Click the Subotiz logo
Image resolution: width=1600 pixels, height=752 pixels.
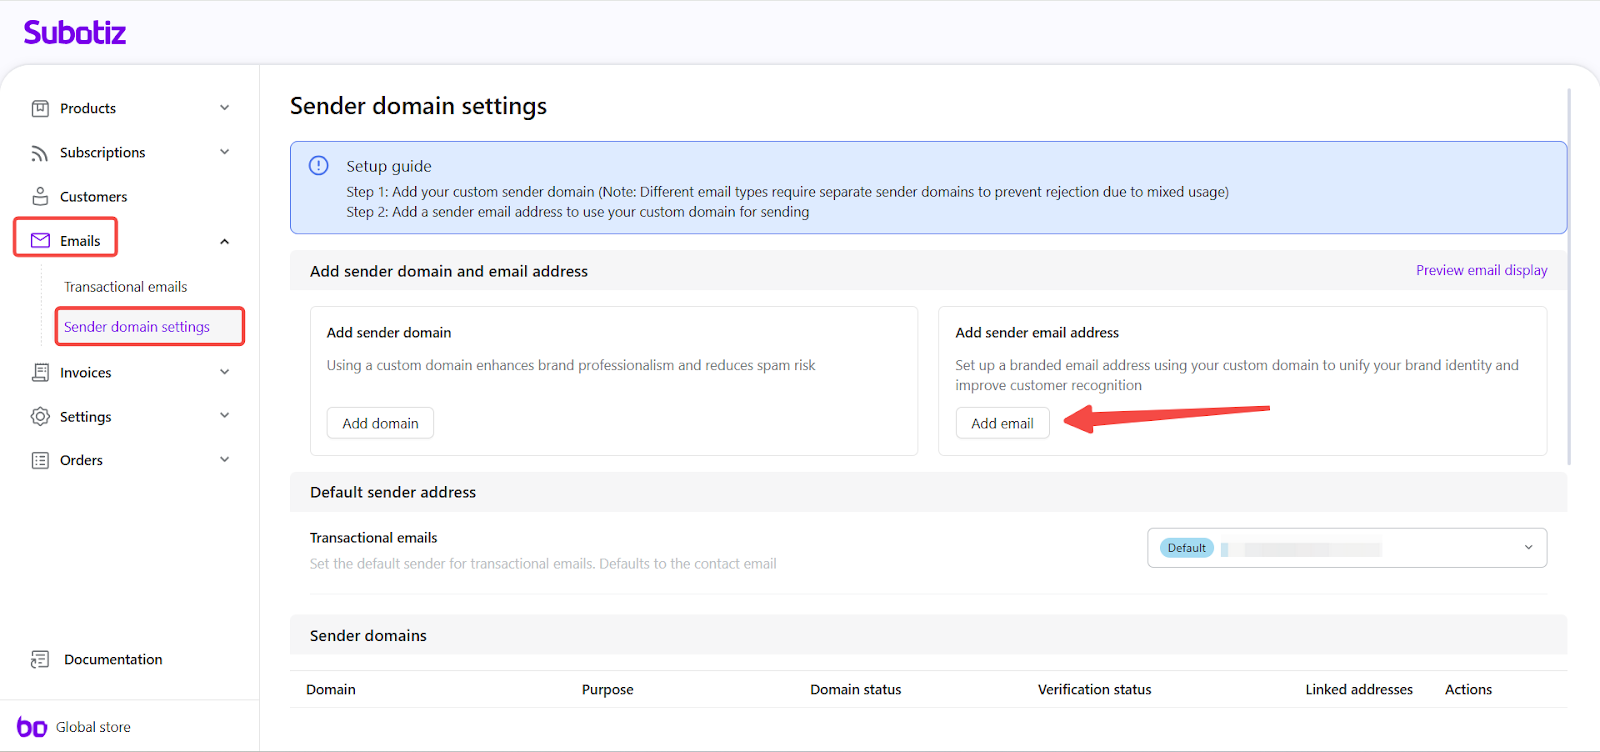point(75,33)
